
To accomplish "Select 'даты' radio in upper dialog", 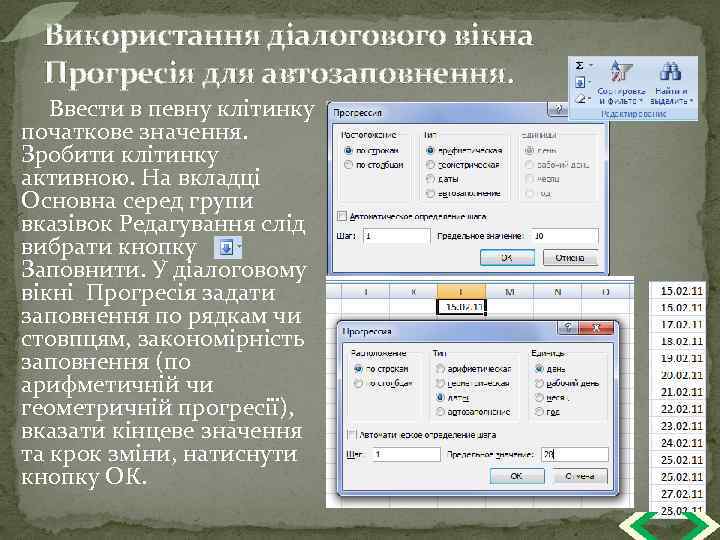I will coord(430,179).
